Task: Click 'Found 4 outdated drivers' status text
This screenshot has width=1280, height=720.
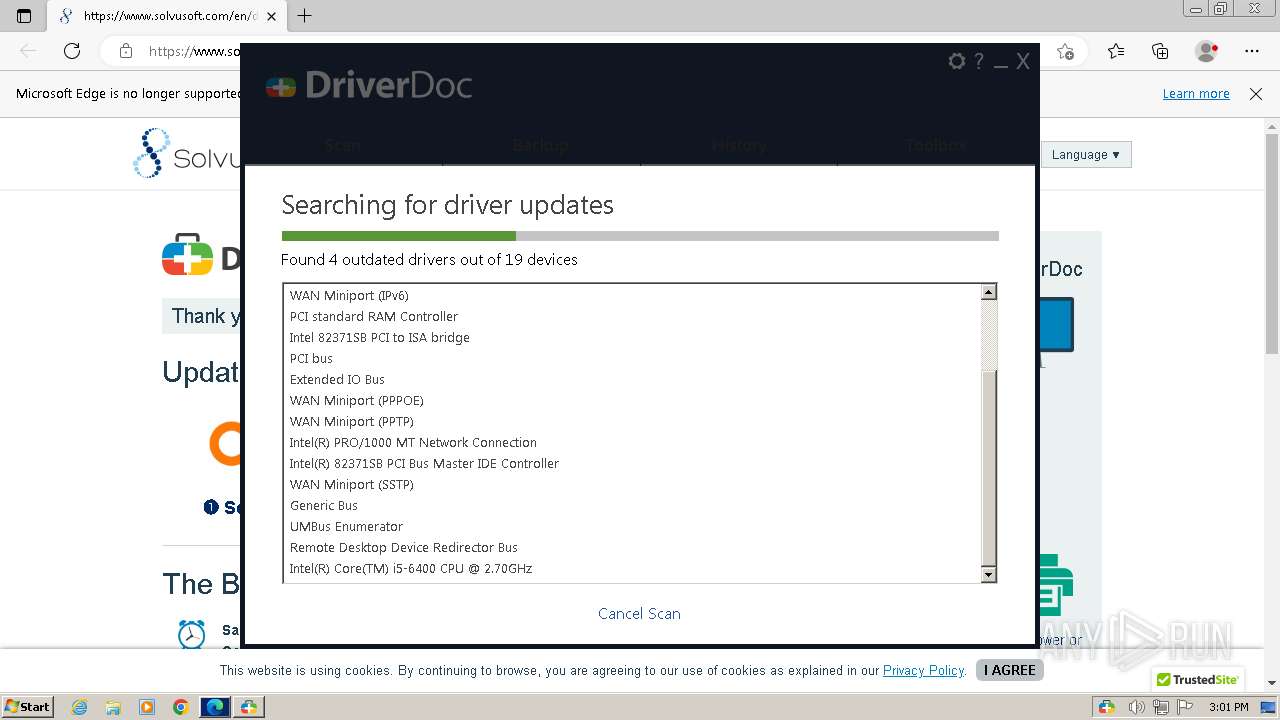Action: (429, 260)
